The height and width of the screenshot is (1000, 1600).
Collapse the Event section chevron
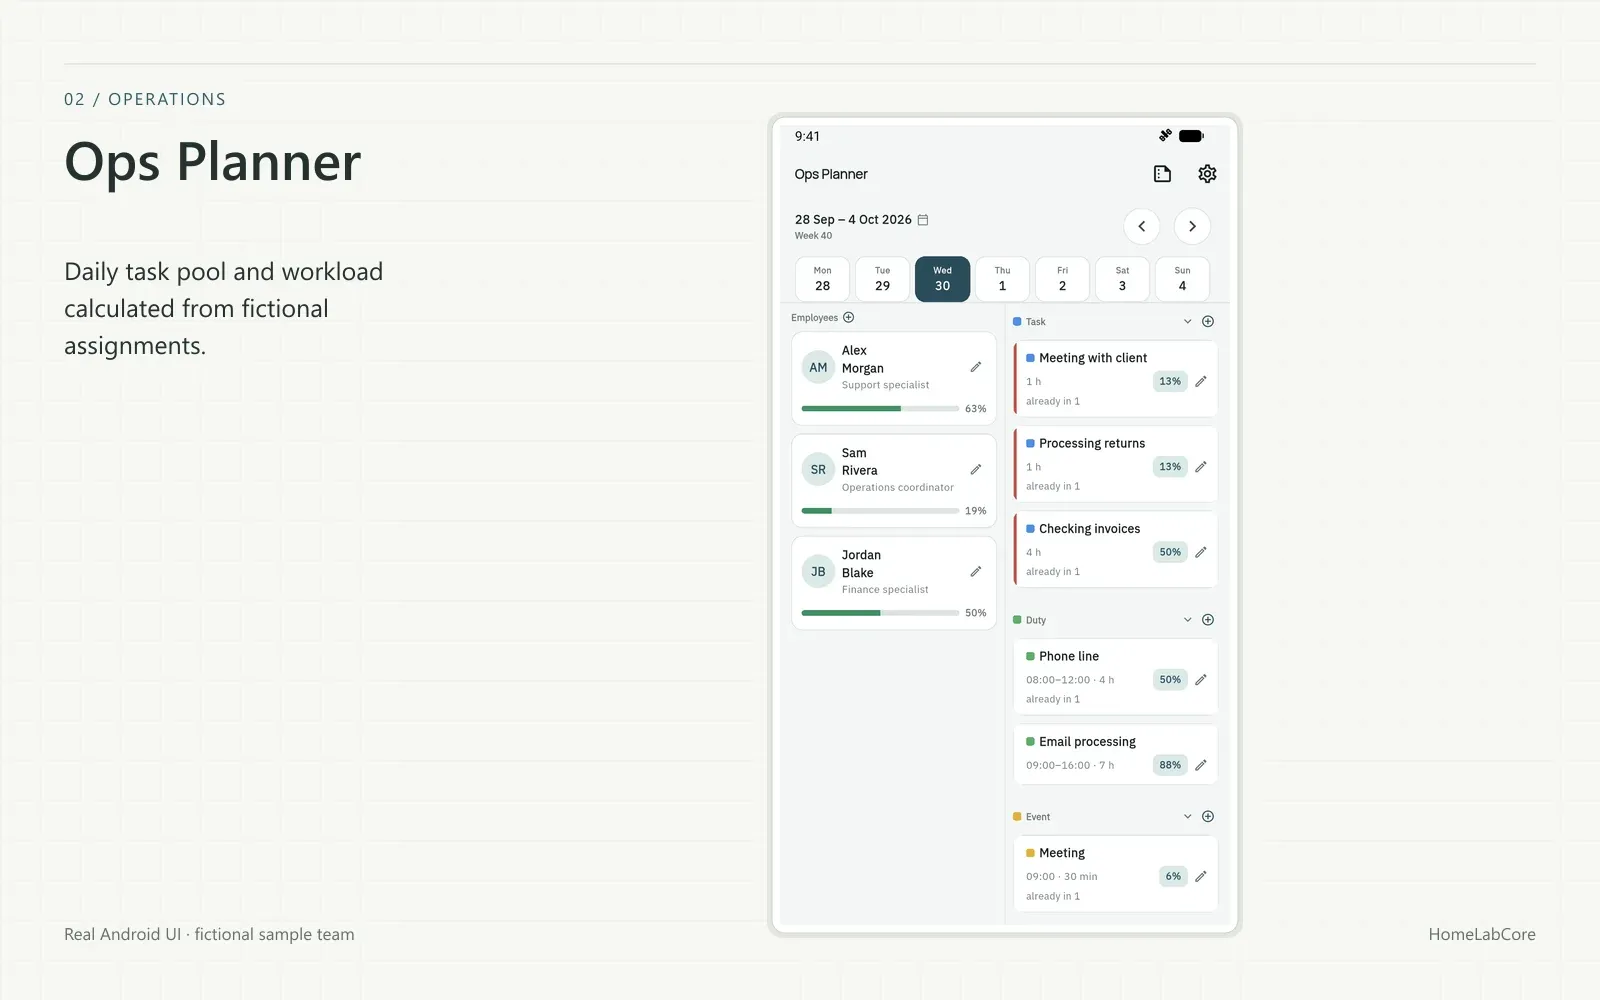pyautogui.click(x=1188, y=817)
